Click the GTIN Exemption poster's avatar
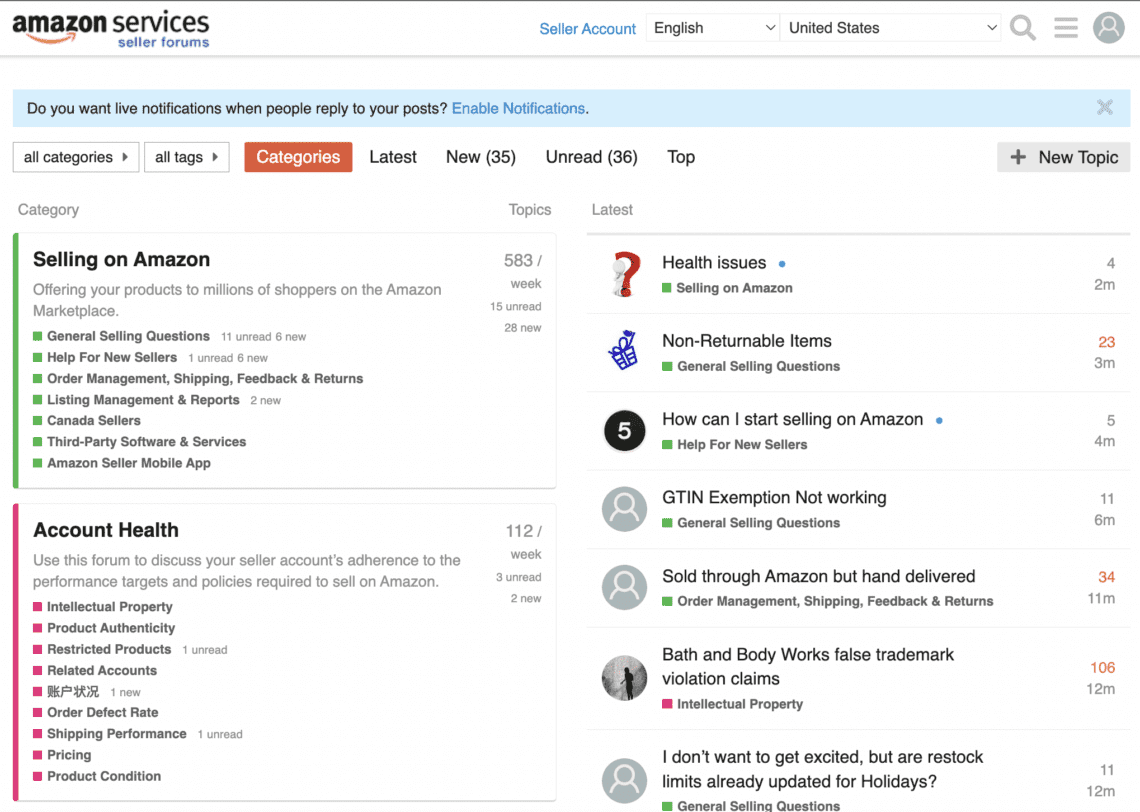1140x812 pixels. [624, 509]
